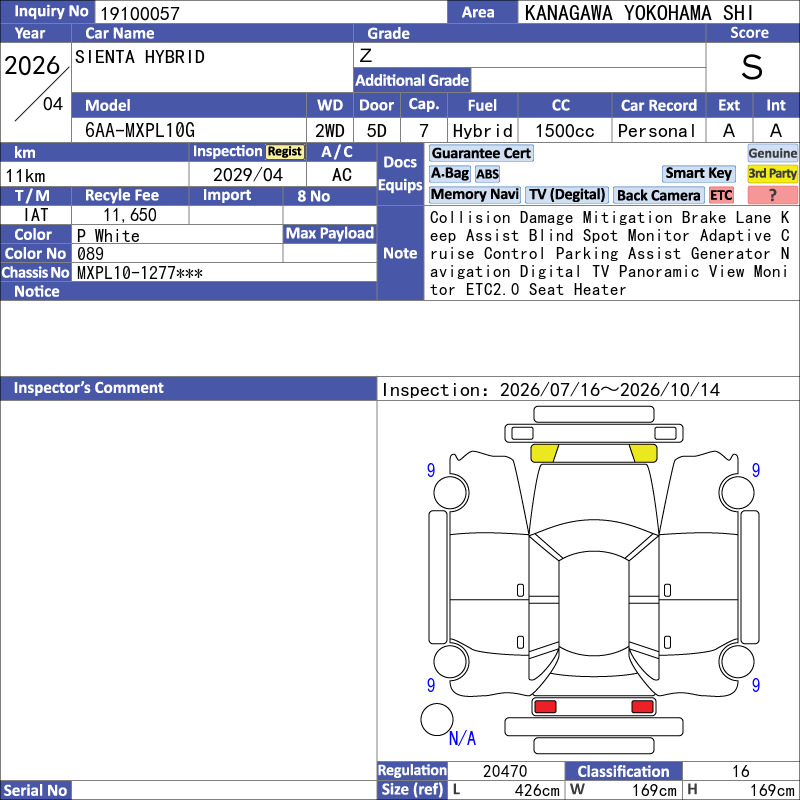The width and height of the screenshot is (800, 800).
Task: Click the Serial No label
Action: [35, 790]
